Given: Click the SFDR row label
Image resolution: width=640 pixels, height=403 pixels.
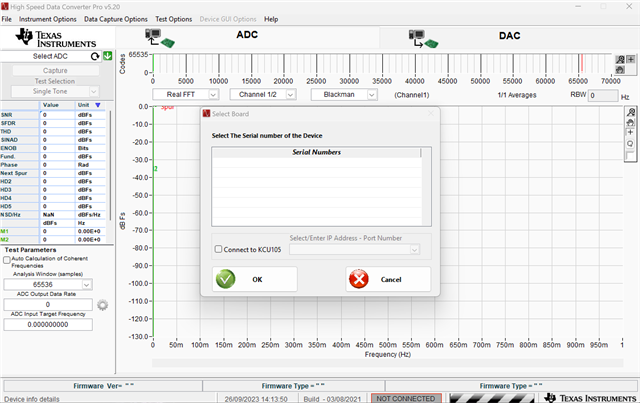Looking at the screenshot, I should (x=8, y=123).
